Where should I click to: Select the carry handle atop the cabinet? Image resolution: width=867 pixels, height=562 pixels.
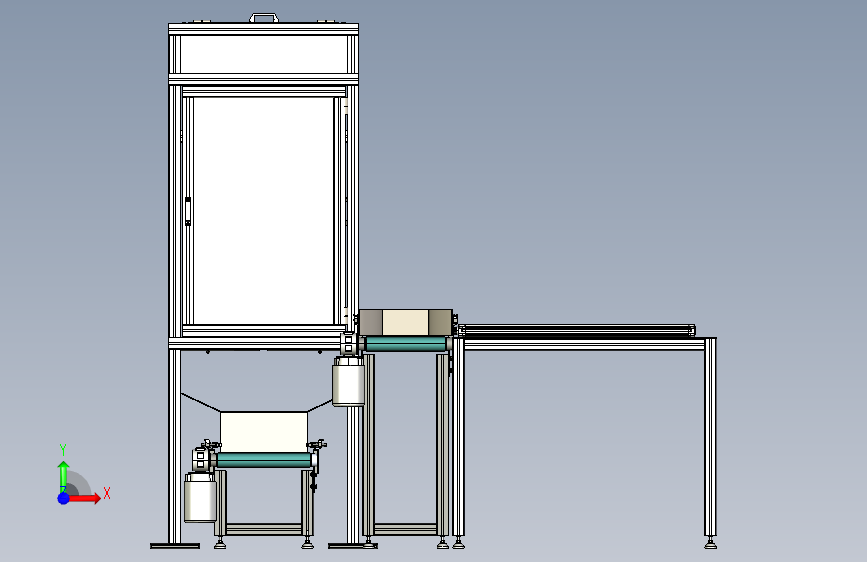coord(264,18)
